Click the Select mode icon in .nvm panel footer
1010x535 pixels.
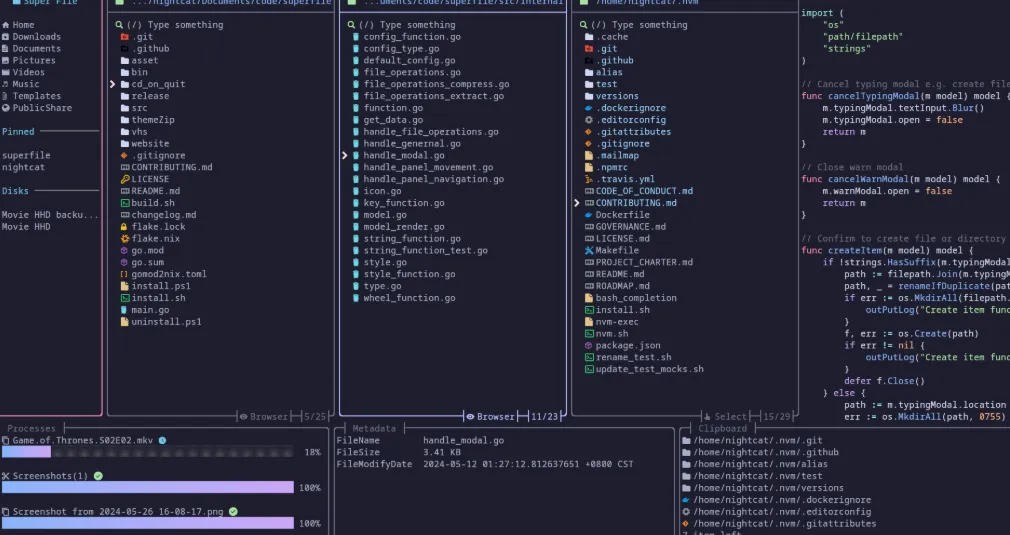click(707, 417)
